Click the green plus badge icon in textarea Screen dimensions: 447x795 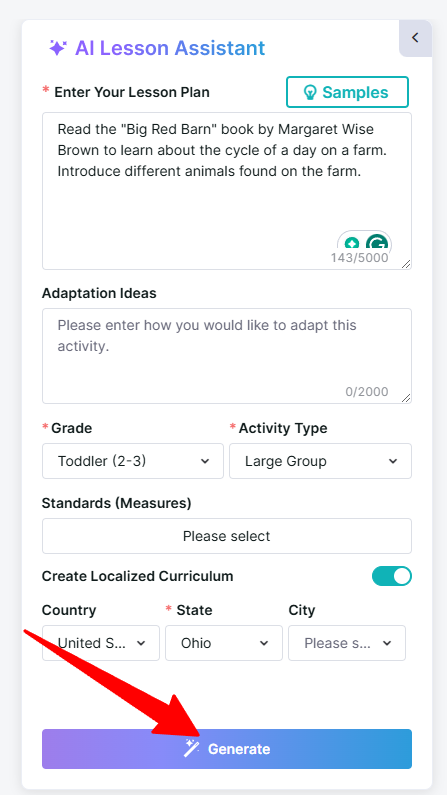[352, 244]
